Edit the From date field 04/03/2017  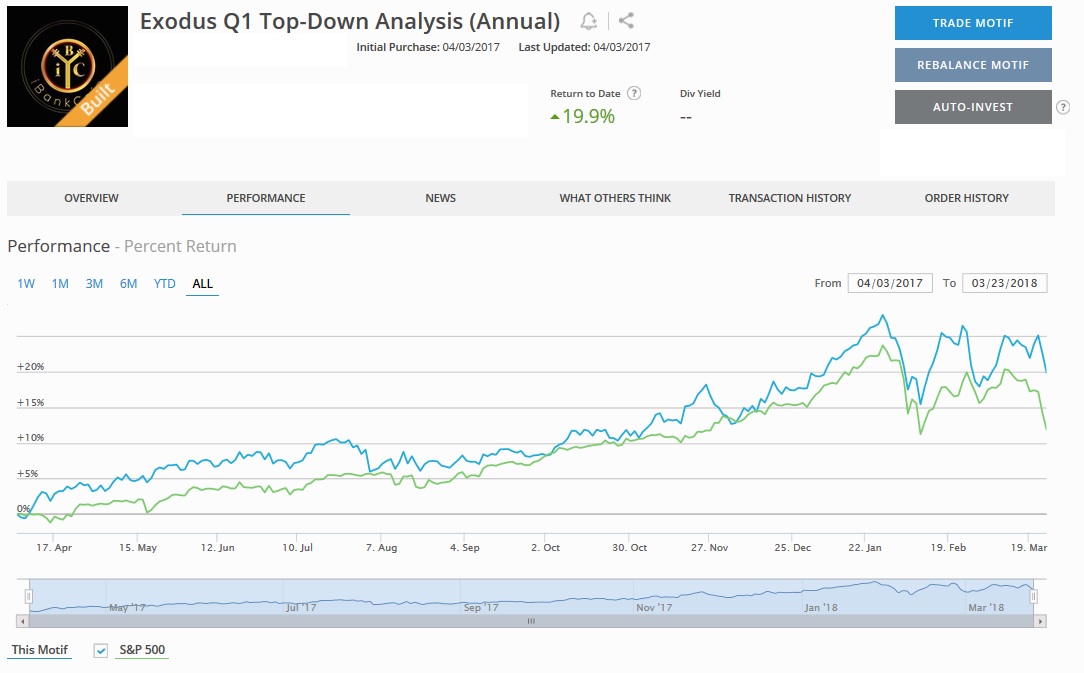[890, 283]
